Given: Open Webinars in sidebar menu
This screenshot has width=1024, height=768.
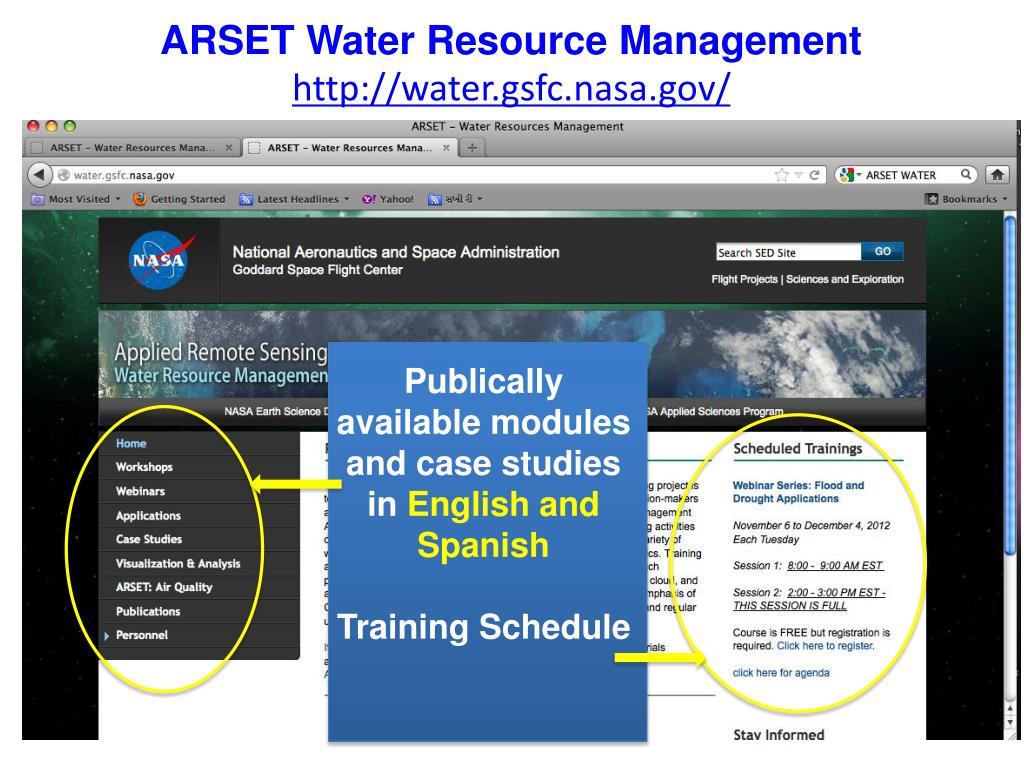Looking at the screenshot, I should click(140, 491).
